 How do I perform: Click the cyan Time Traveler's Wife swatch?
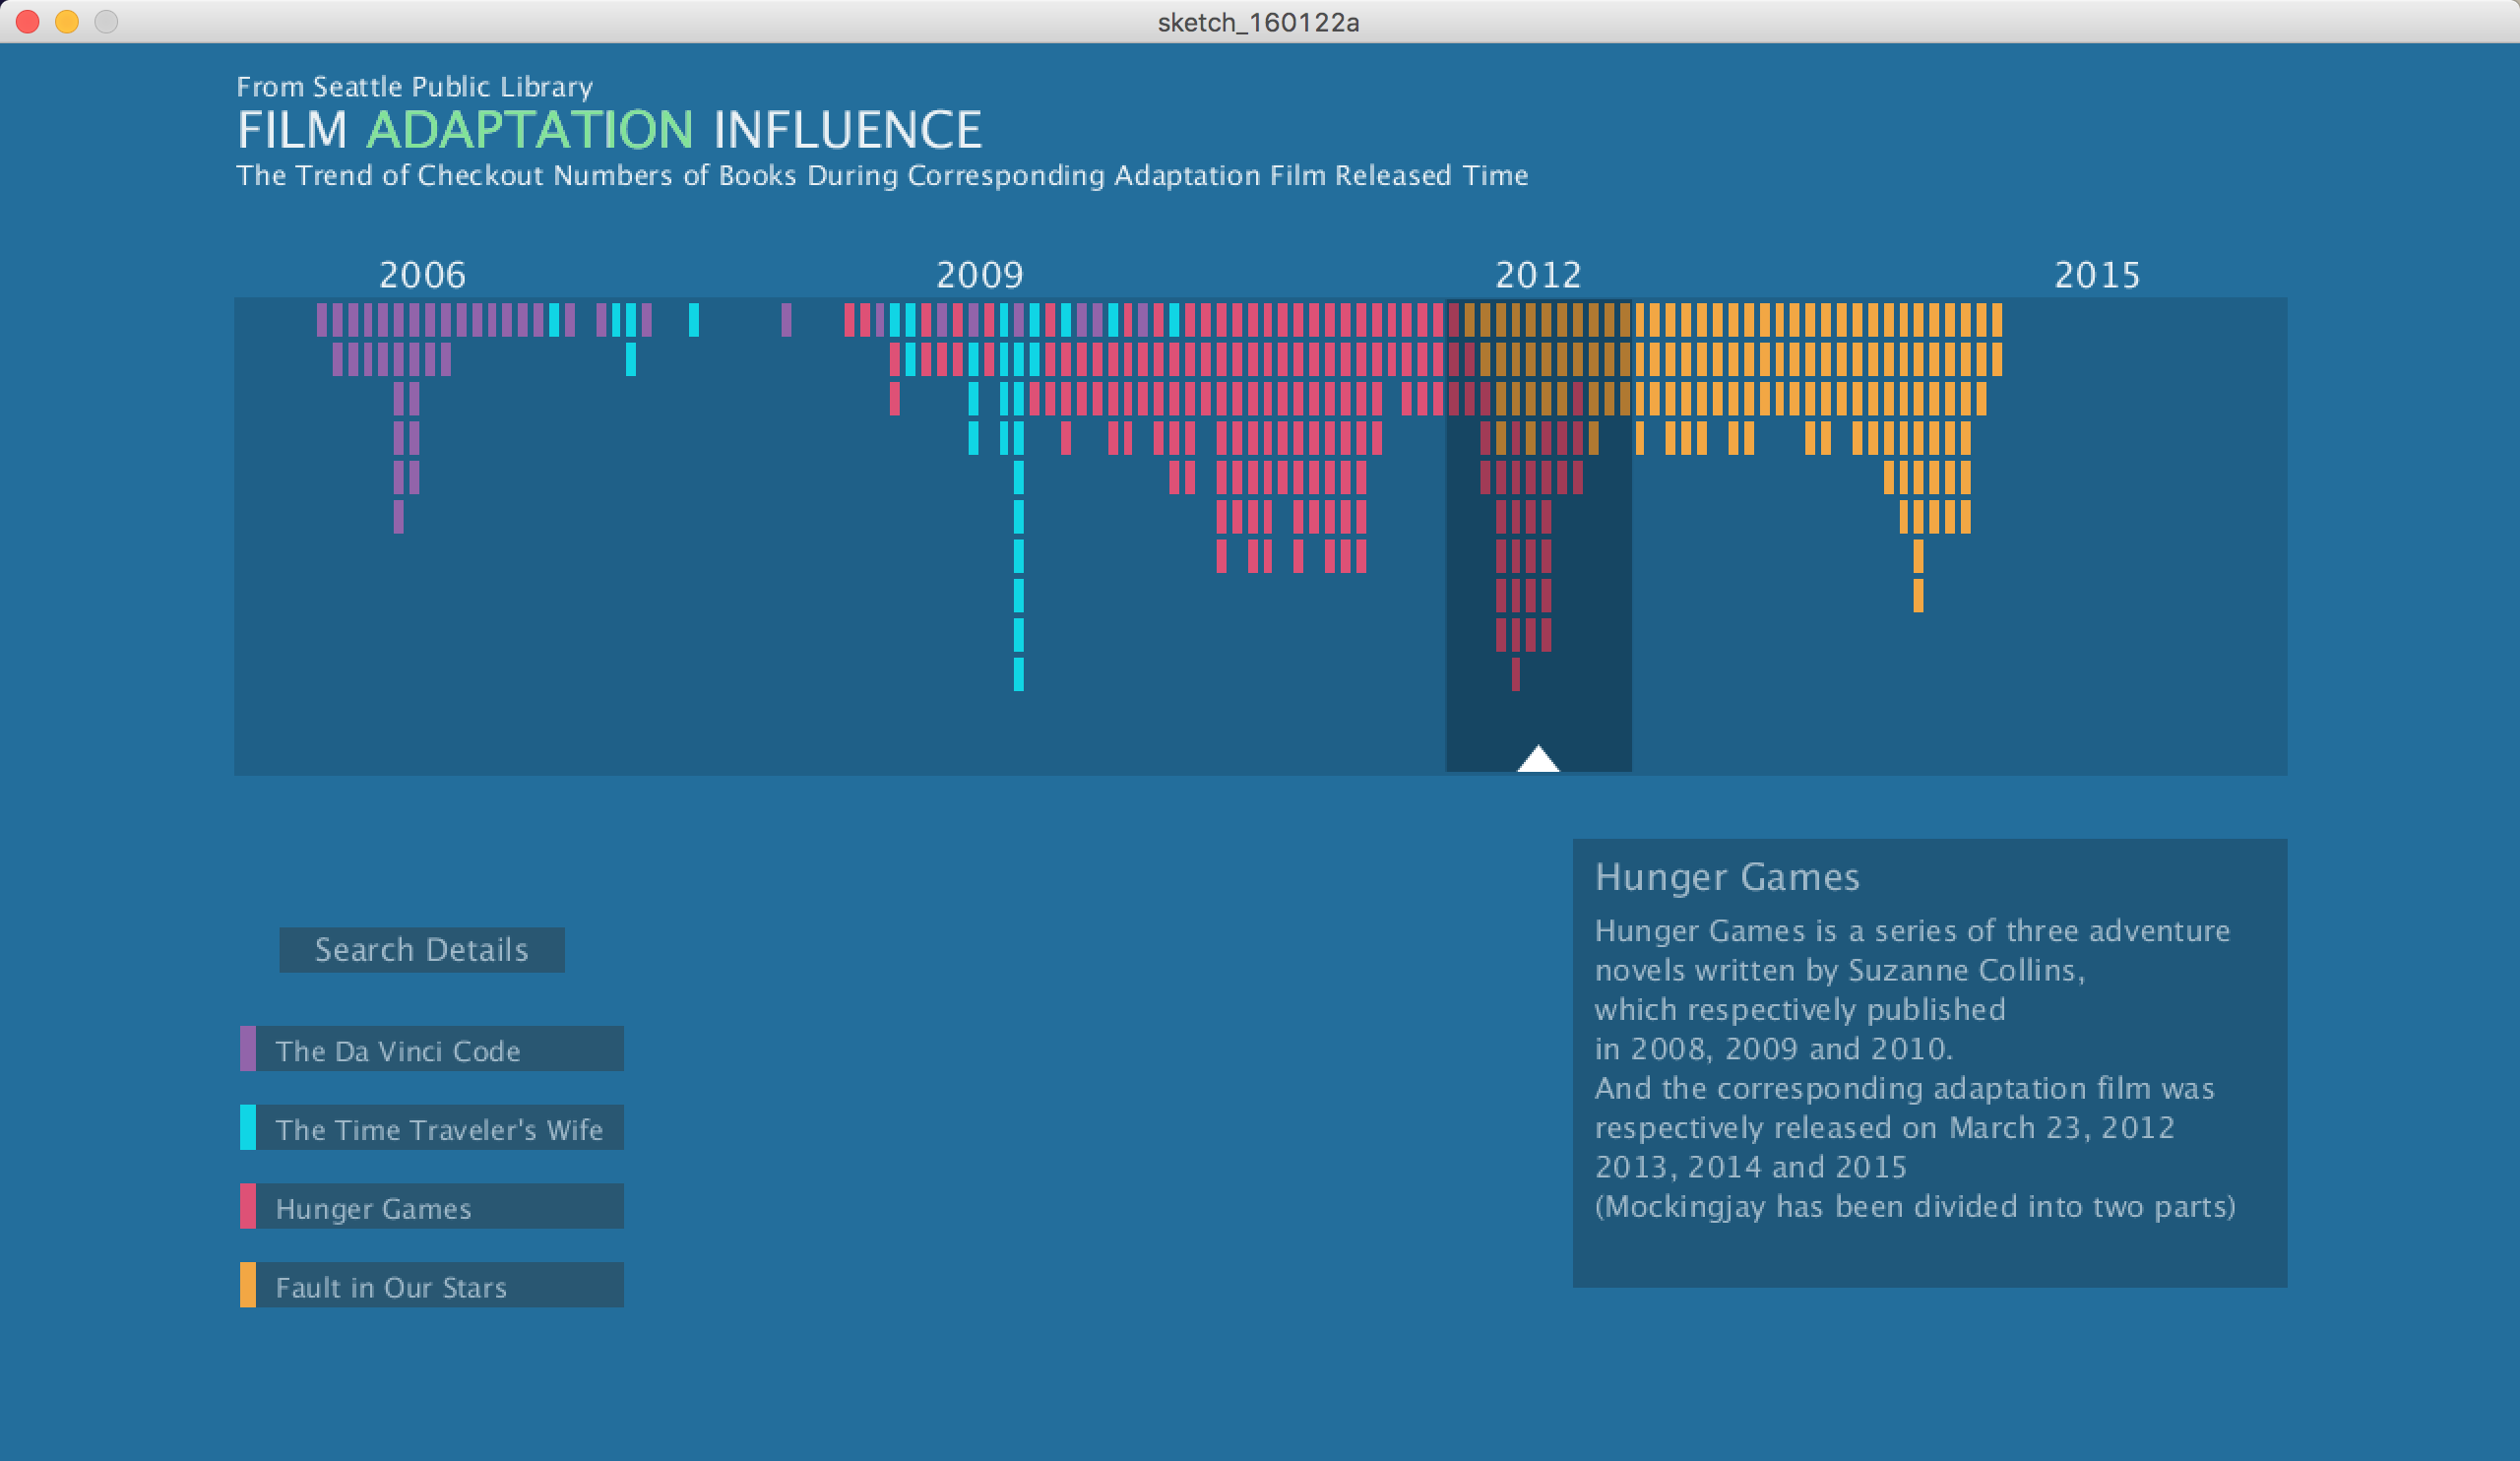click(x=248, y=1128)
